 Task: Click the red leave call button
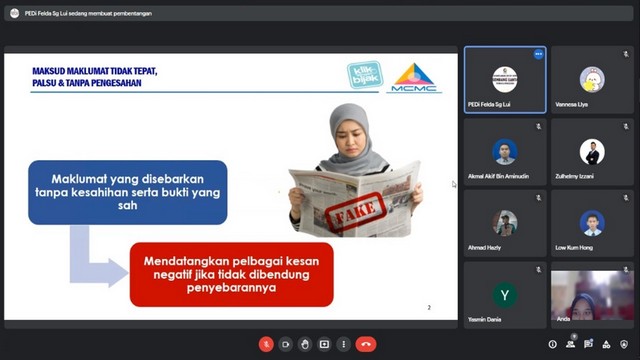pos(366,344)
